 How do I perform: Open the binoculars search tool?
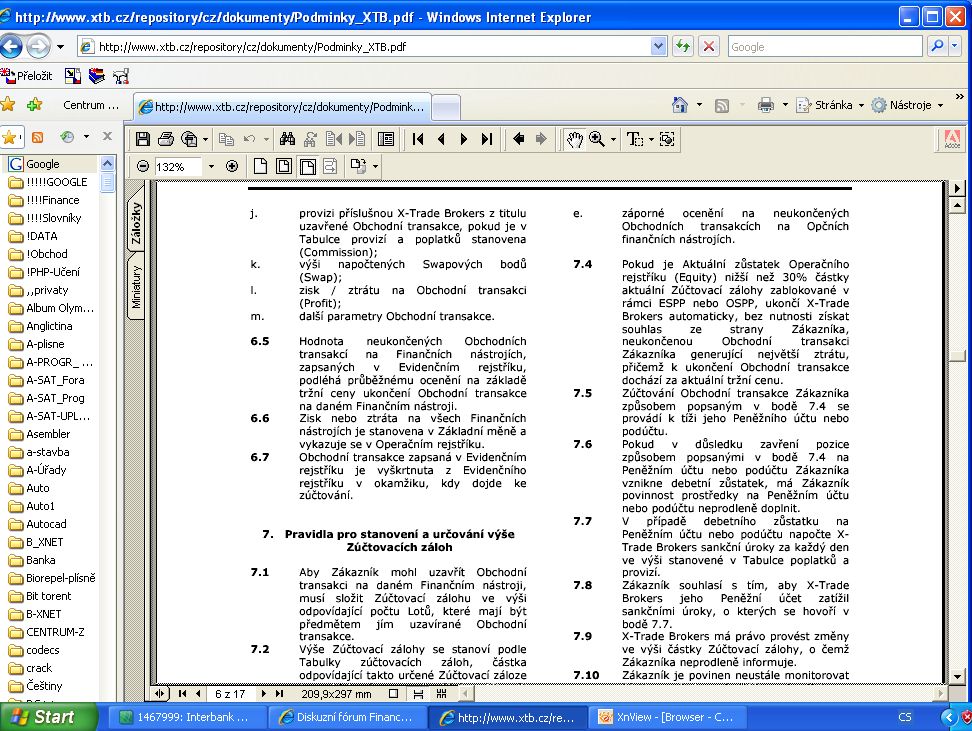[287, 139]
